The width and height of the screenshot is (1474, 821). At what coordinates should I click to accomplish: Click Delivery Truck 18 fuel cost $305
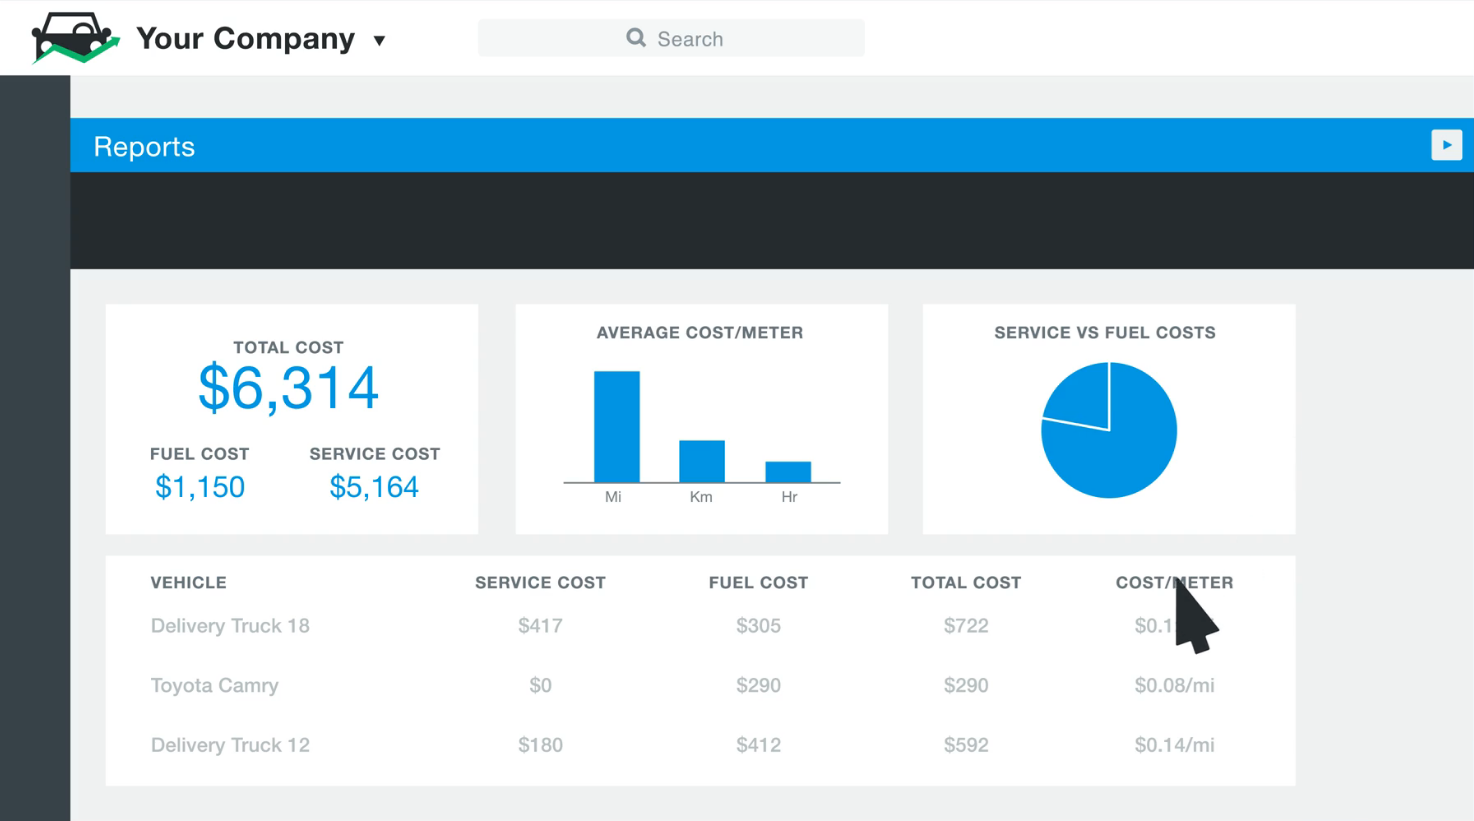(x=758, y=626)
